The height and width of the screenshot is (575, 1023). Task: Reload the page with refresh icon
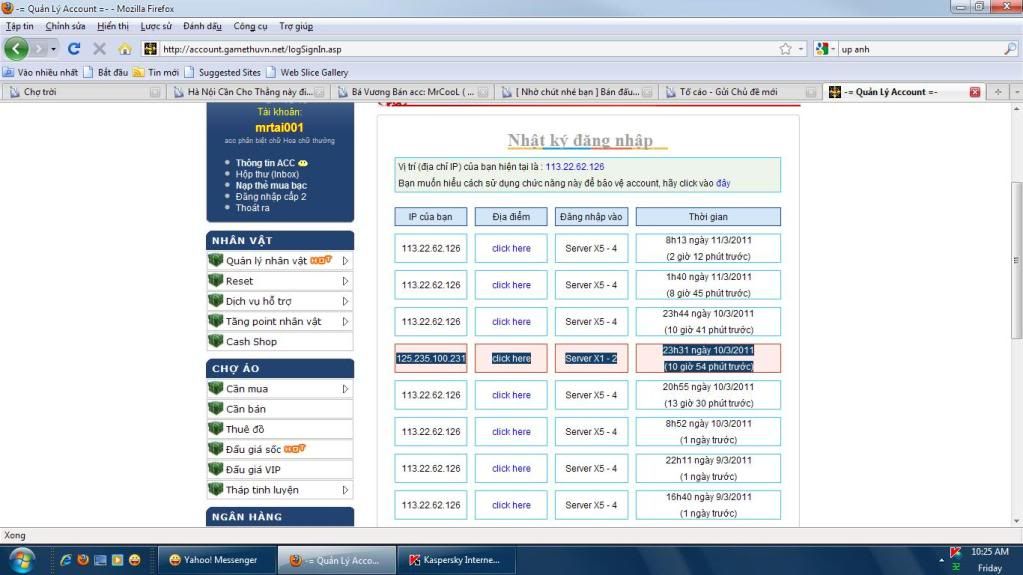(74, 49)
